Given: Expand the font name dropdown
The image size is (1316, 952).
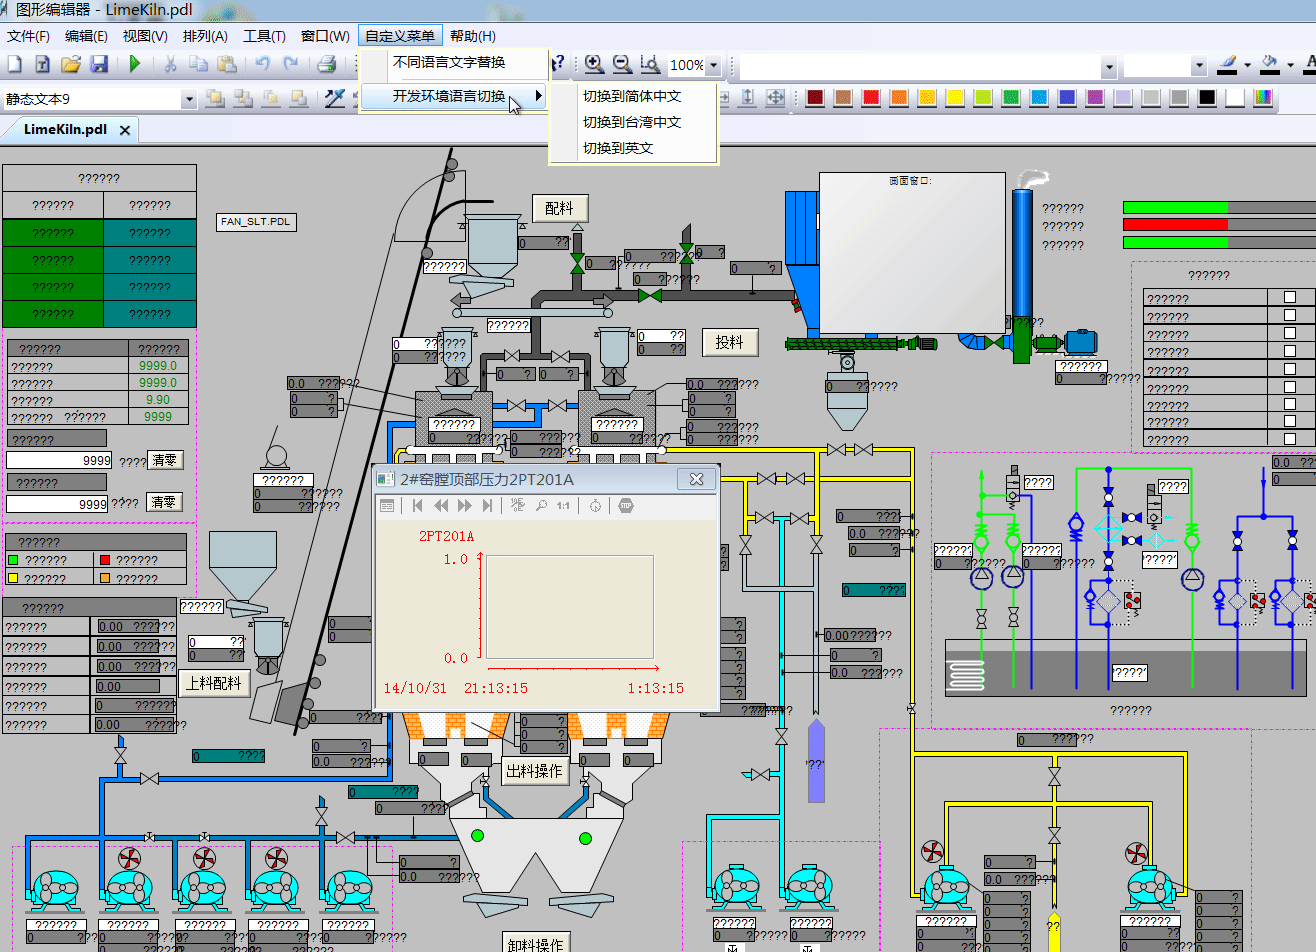Looking at the screenshot, I should (1108, 67).
